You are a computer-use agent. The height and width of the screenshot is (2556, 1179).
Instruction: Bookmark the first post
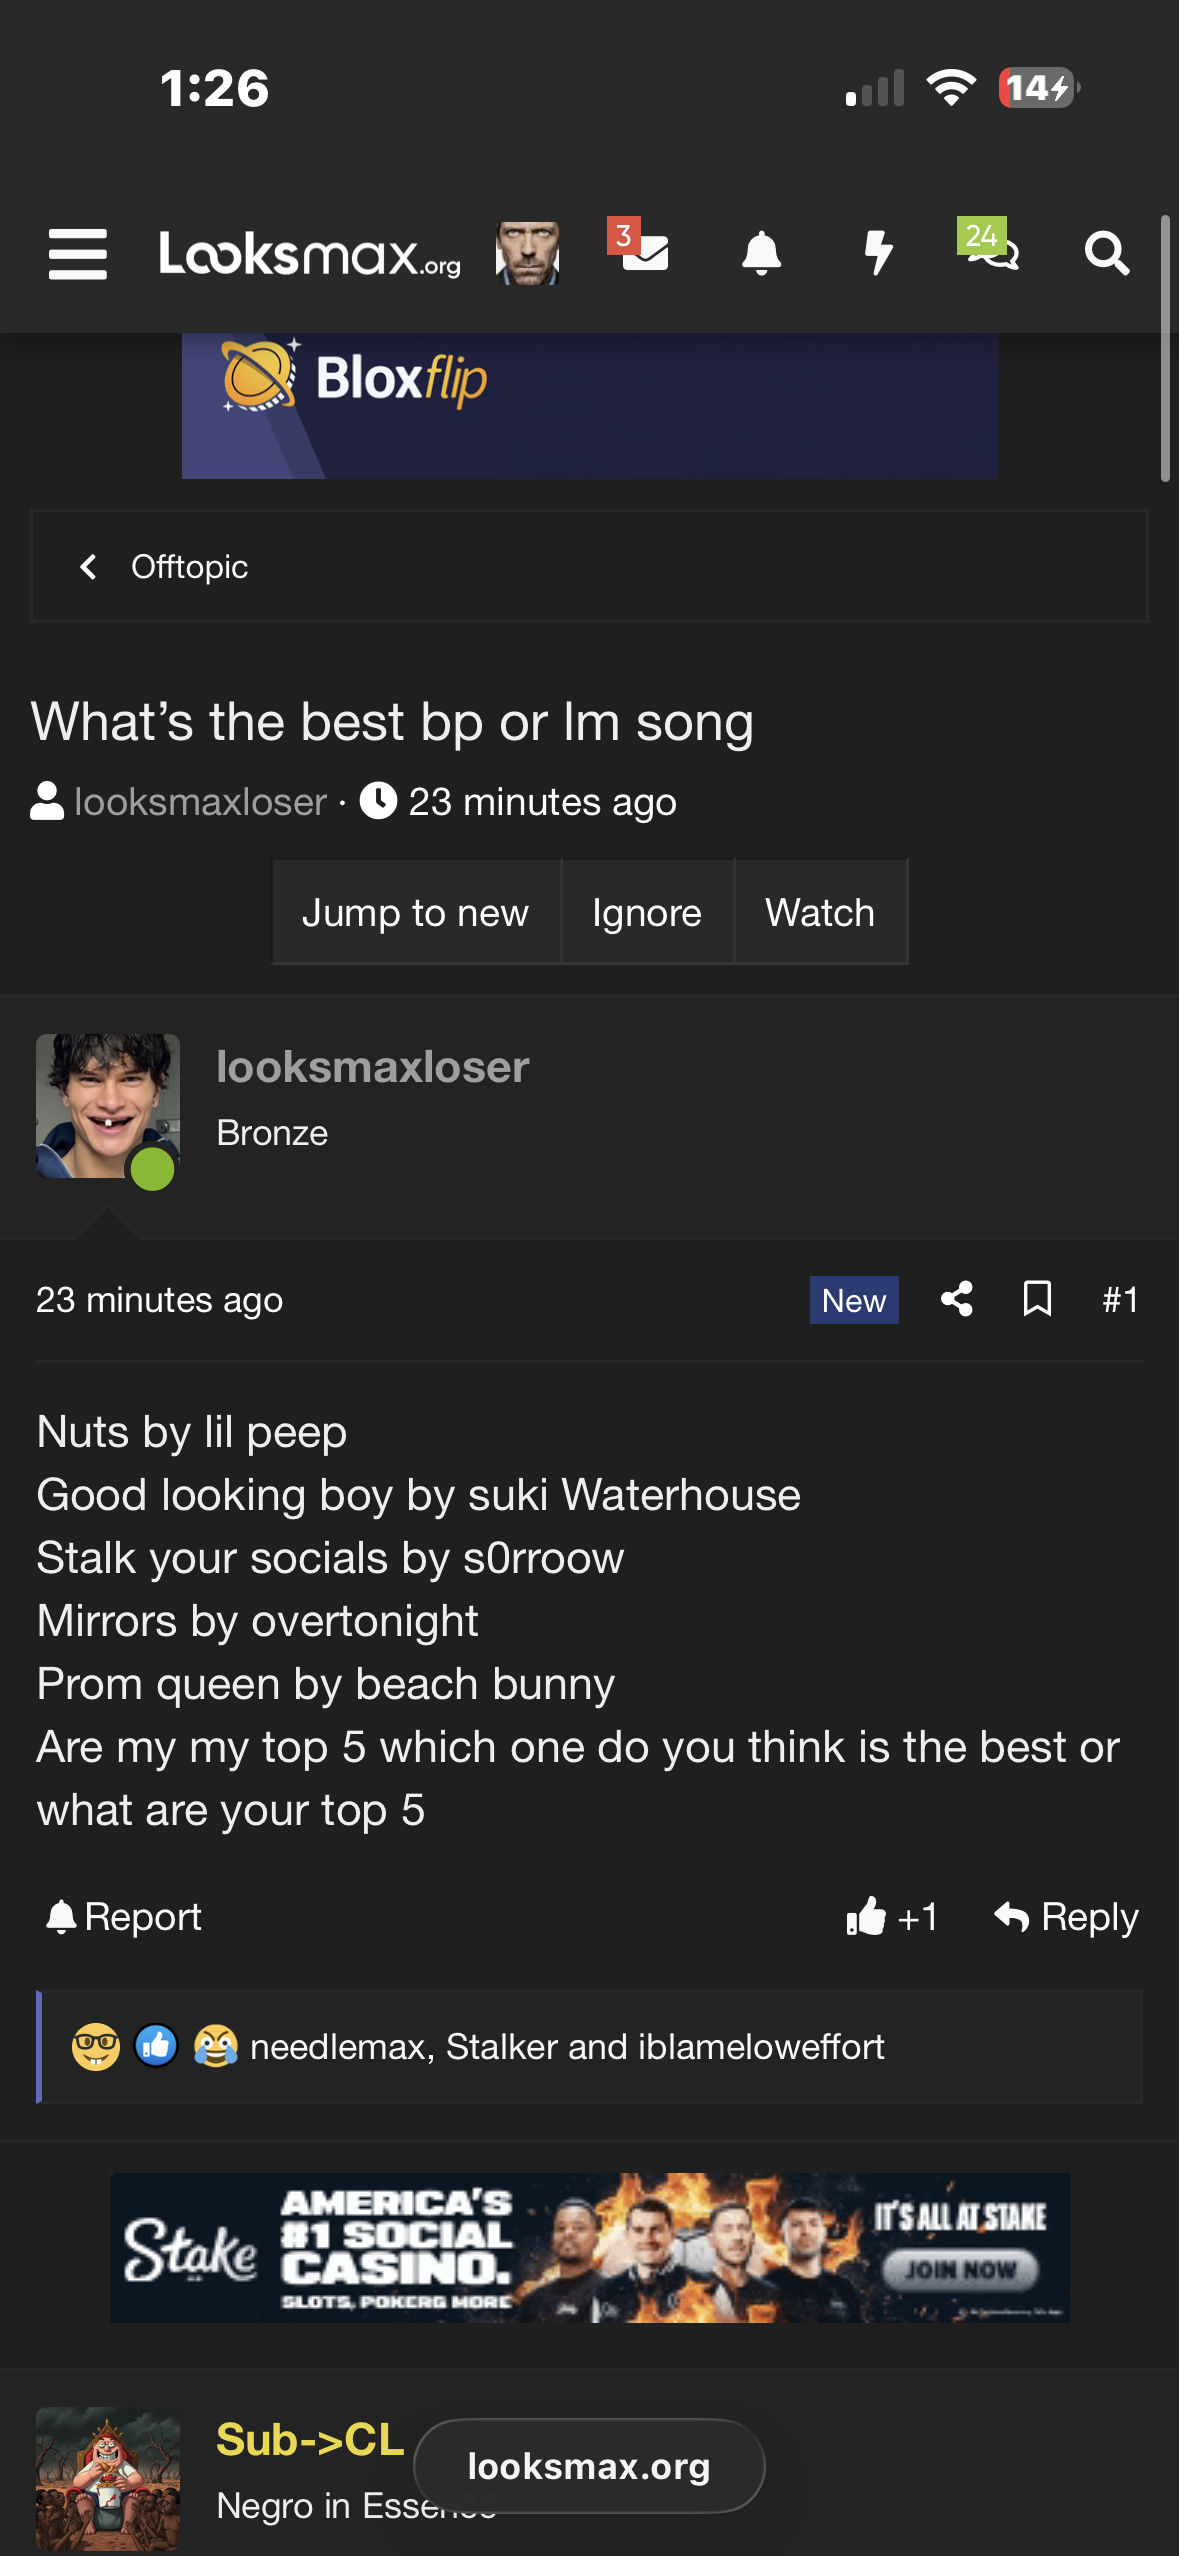click(1038, 1299)
